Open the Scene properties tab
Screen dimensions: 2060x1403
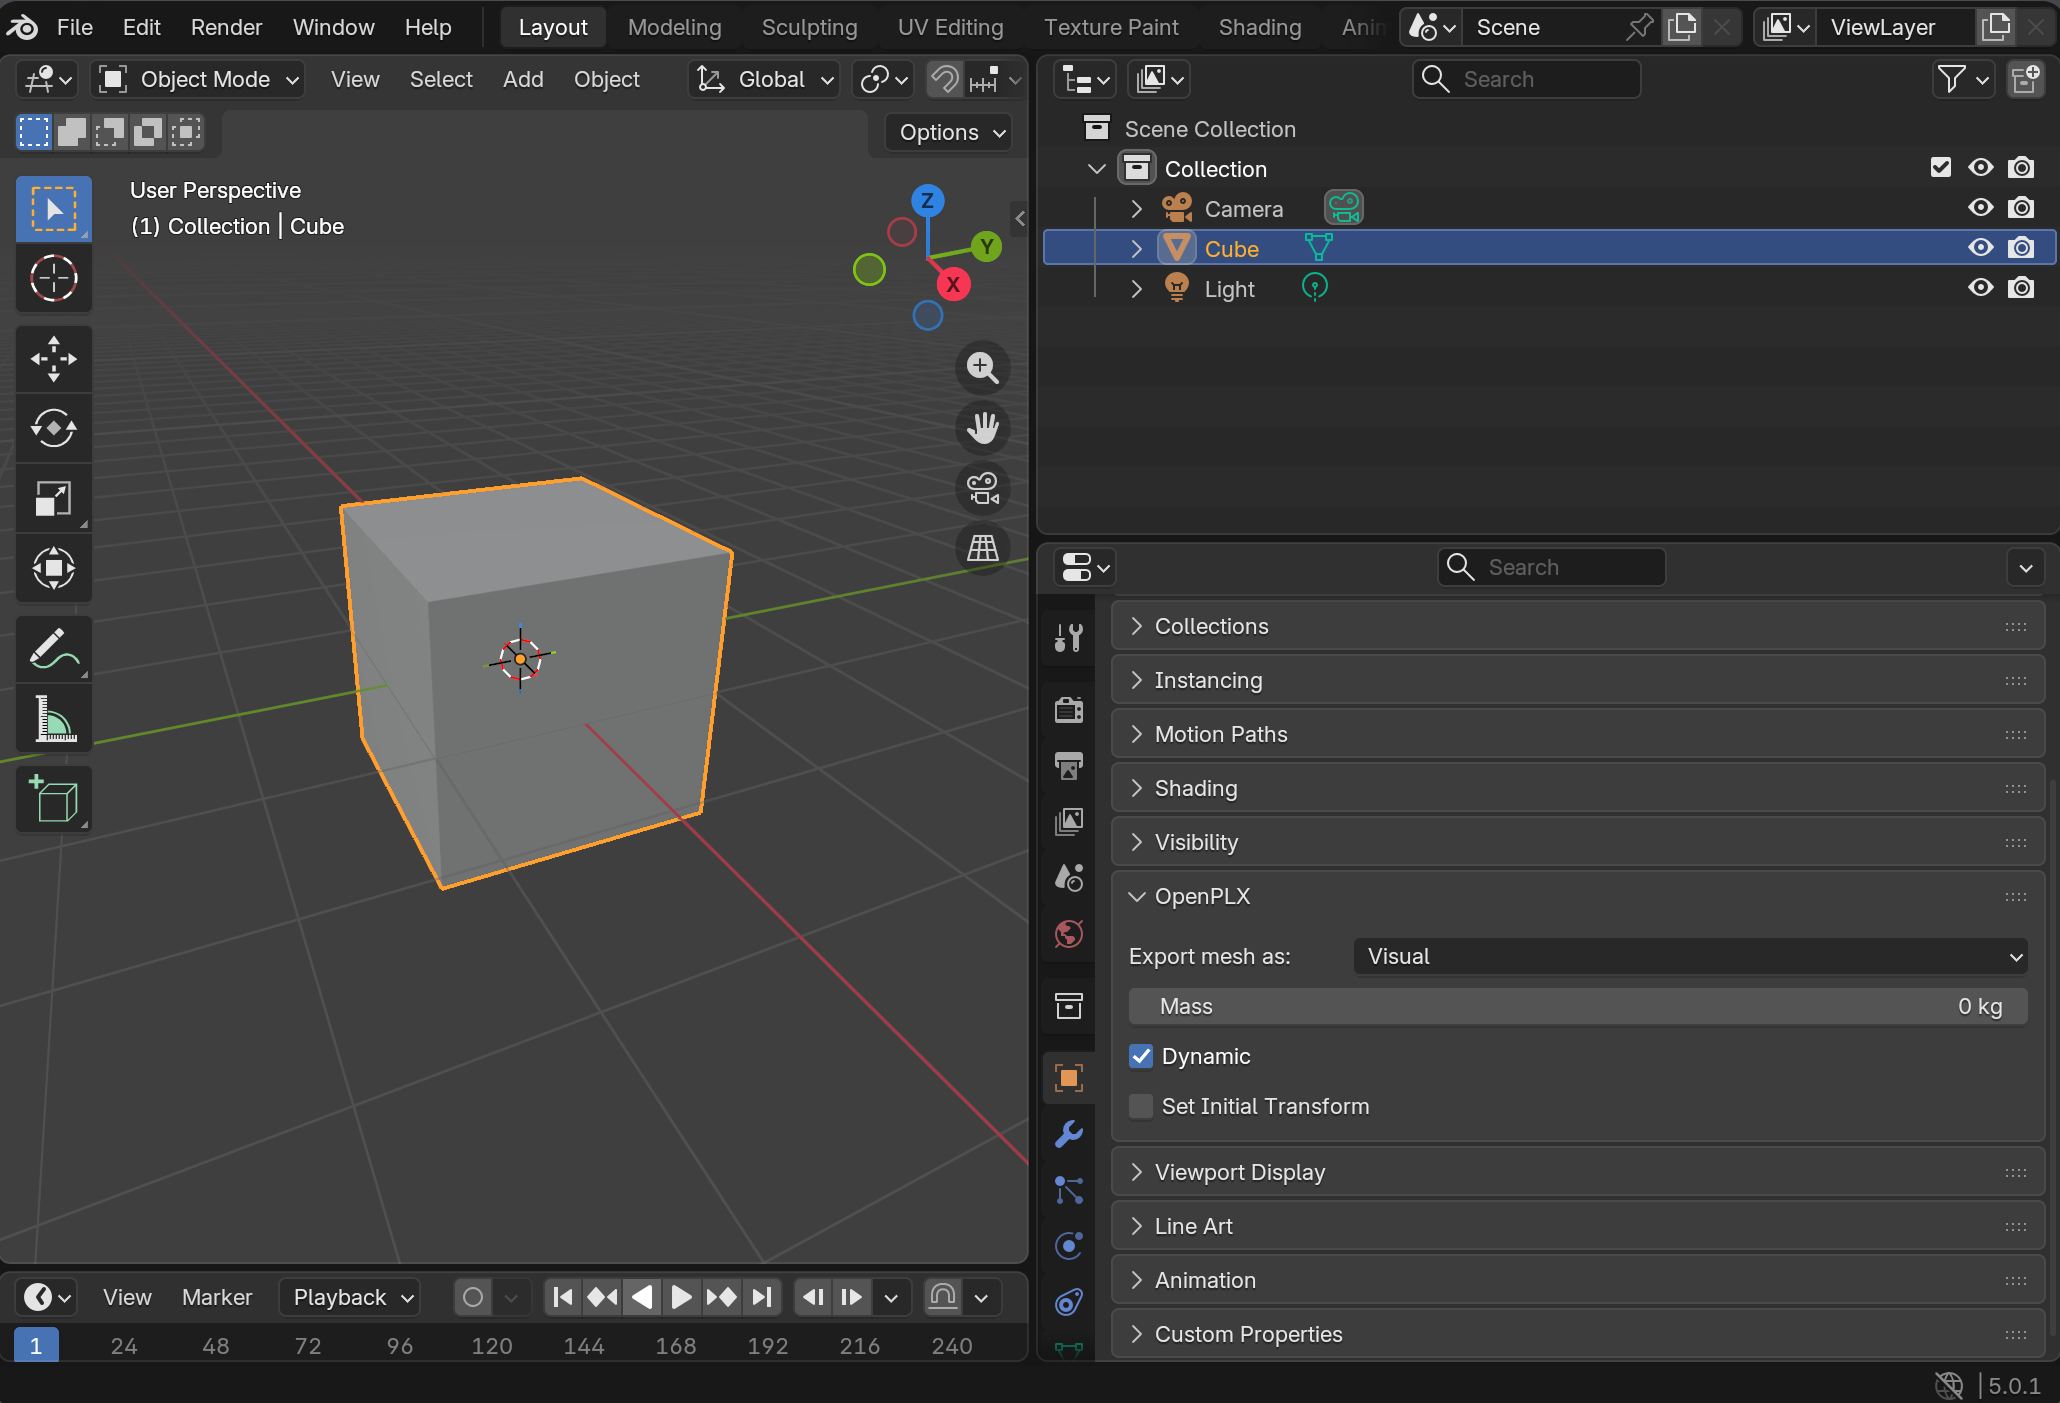tap(1069, 878)
